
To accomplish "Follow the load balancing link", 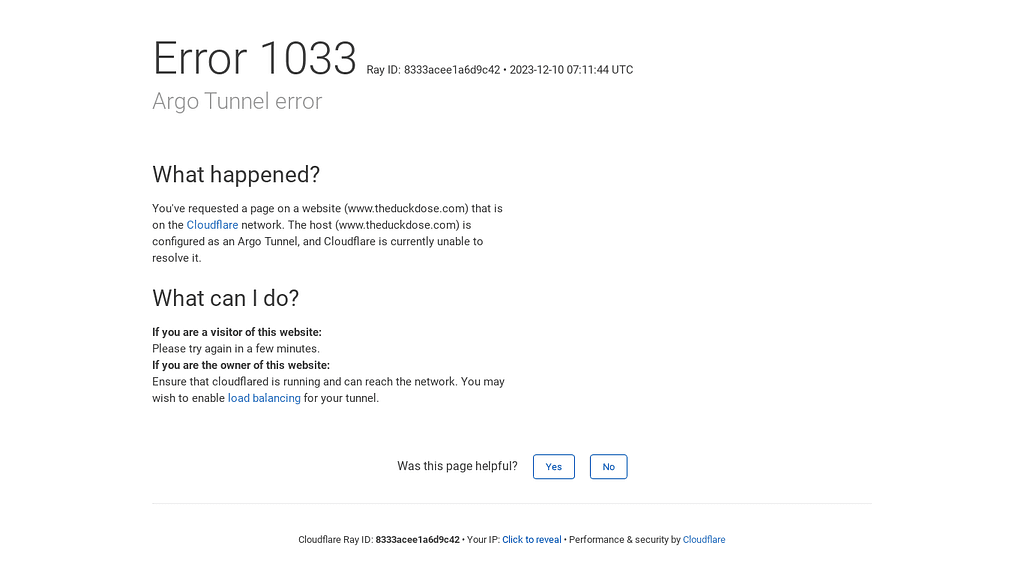I will pos(264,398).
